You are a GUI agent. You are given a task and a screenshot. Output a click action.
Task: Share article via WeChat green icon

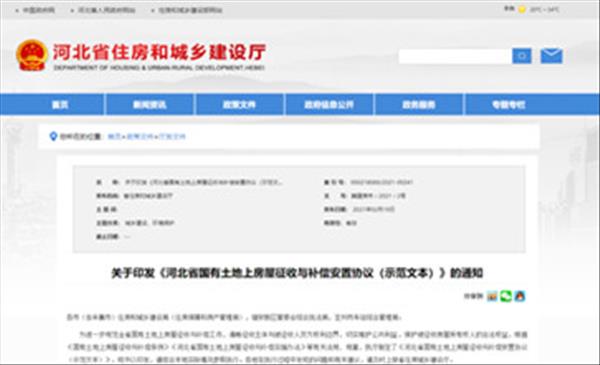click(x=506, y=296)
